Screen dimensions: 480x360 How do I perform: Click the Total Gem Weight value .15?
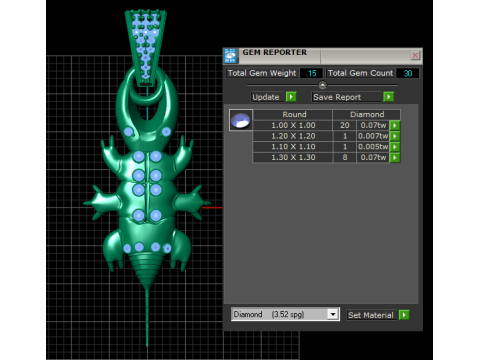tap(311, 73)
